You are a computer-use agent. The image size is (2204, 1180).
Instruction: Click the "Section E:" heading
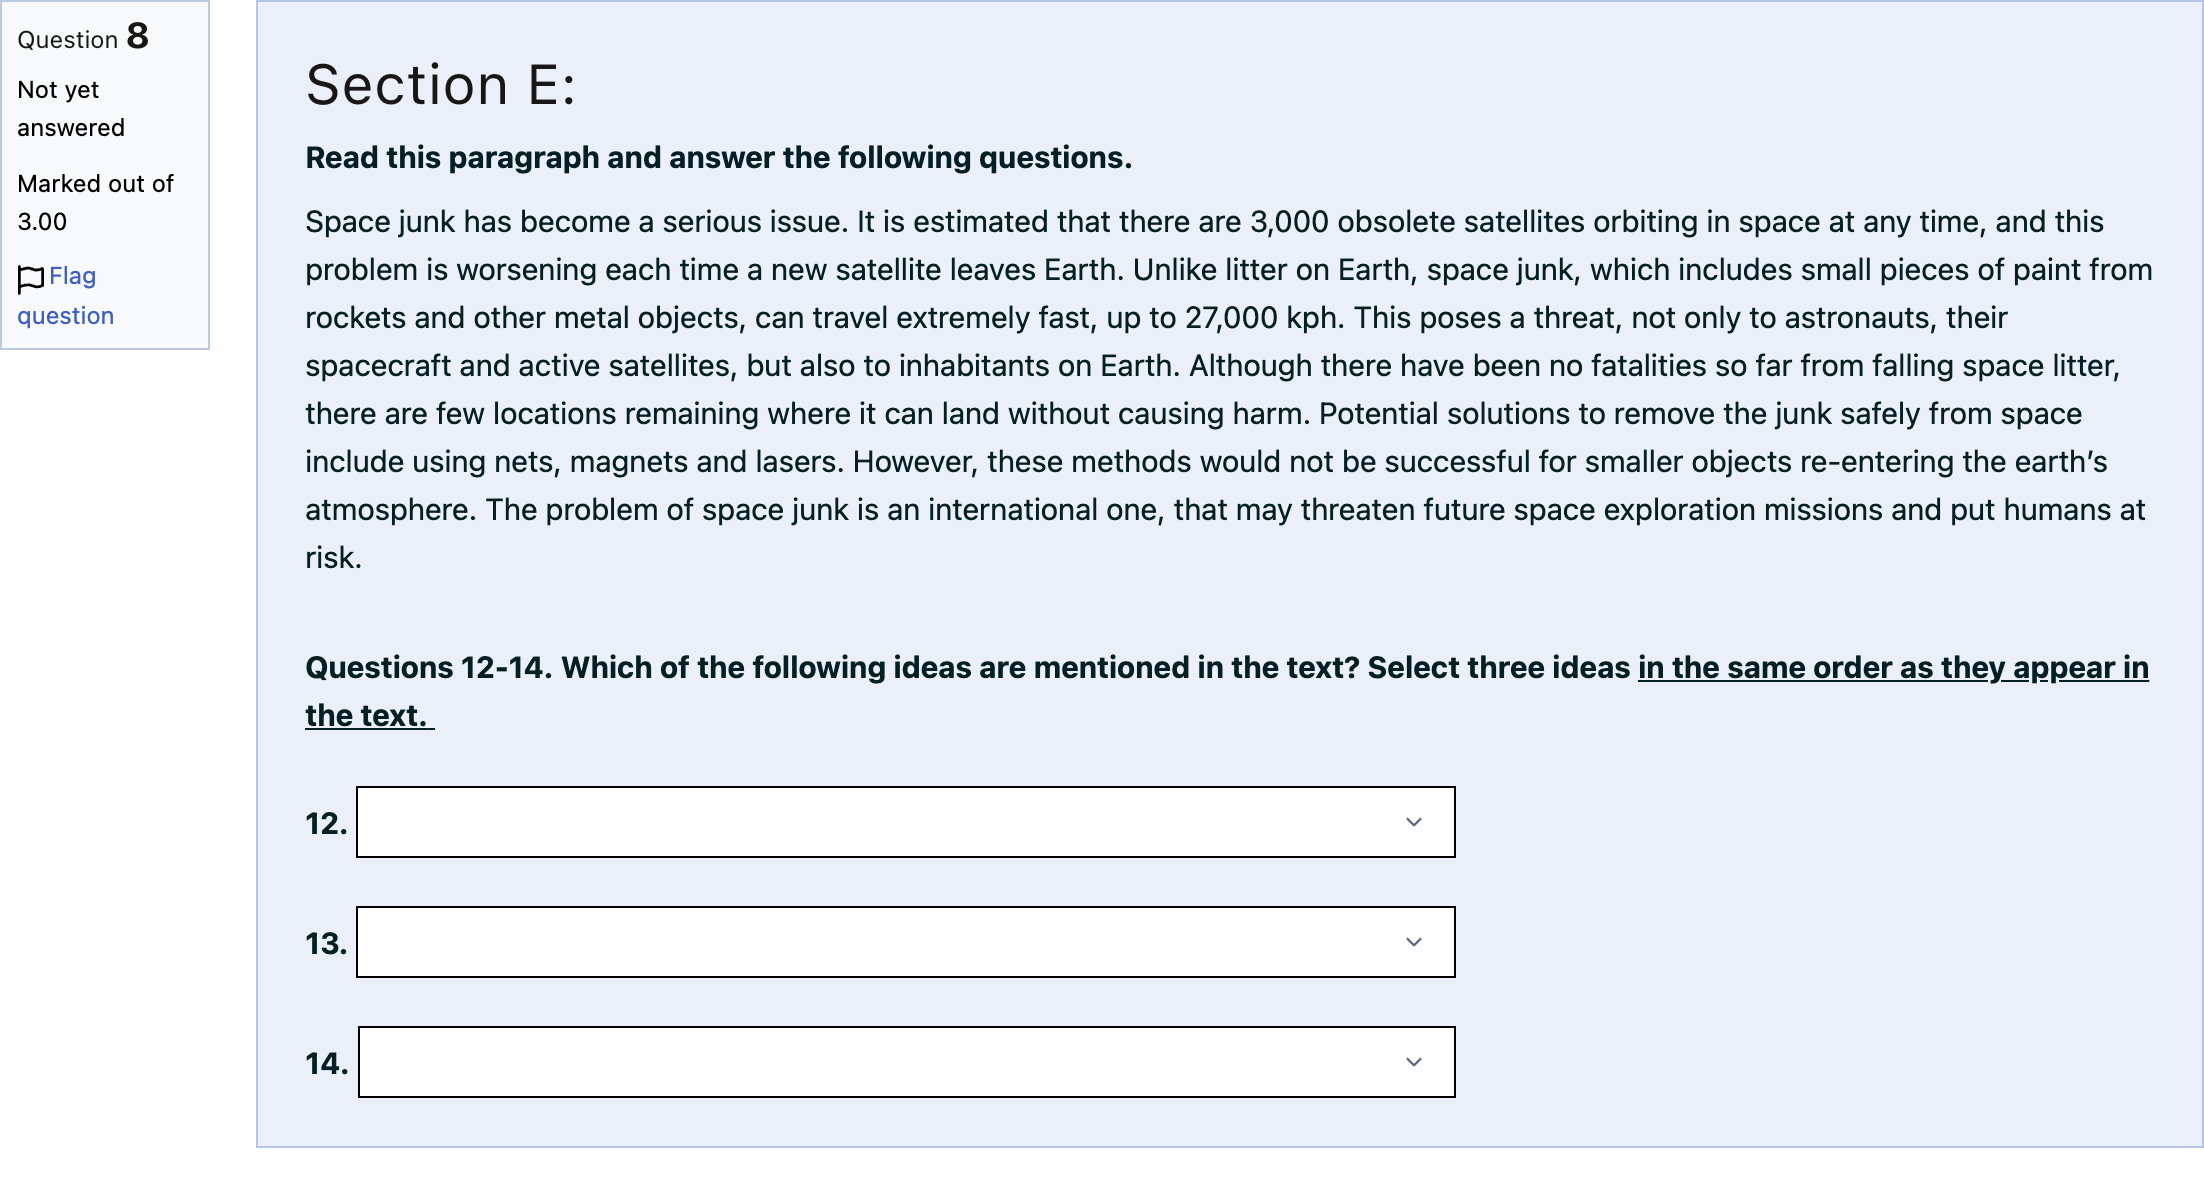tap(441, 84)
